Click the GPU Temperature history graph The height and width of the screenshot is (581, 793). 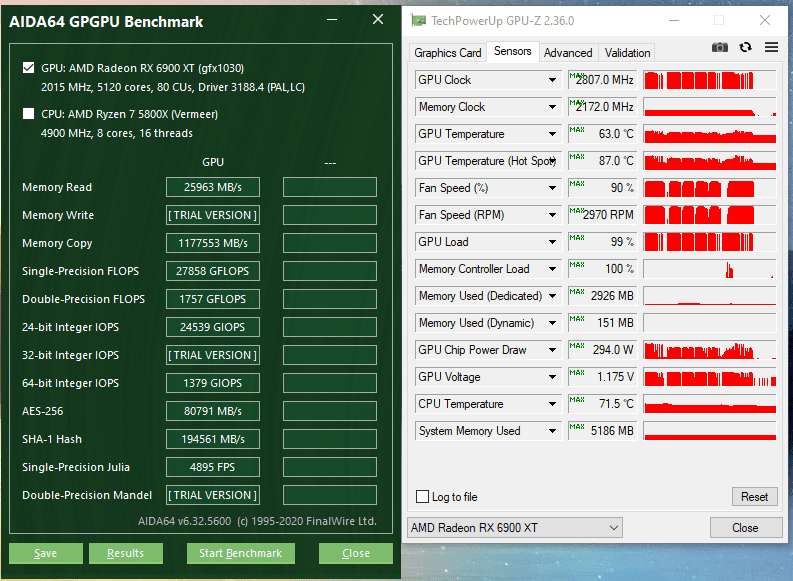[710, 134]
